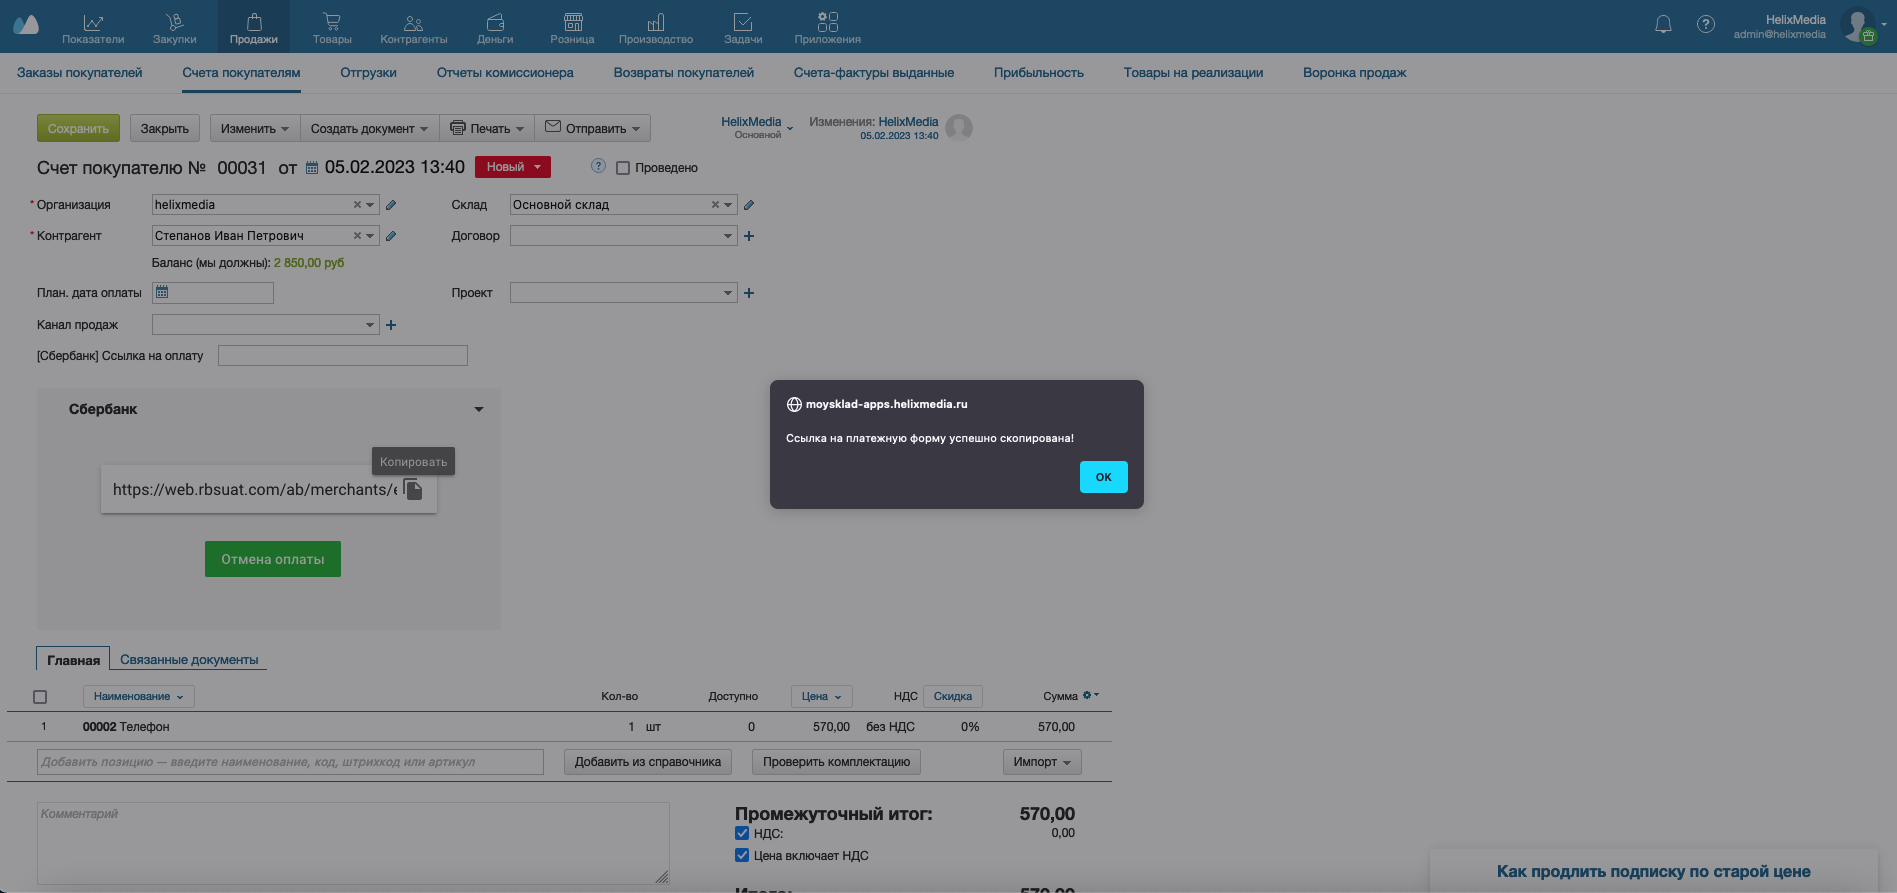Screen dimensions: 1897x893
Task: Toggle the select-all rows checkbox
Action: (40, 697)
